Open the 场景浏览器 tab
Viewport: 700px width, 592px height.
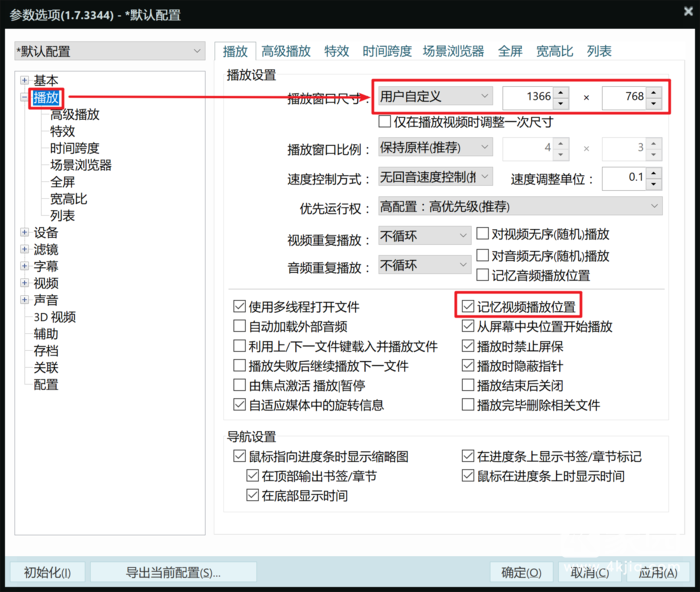pos(453,51)
